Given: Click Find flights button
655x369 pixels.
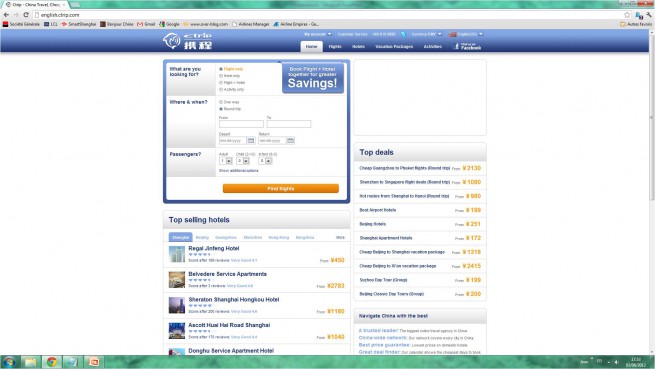Looking at the screenshot, I should click(281, 188).
